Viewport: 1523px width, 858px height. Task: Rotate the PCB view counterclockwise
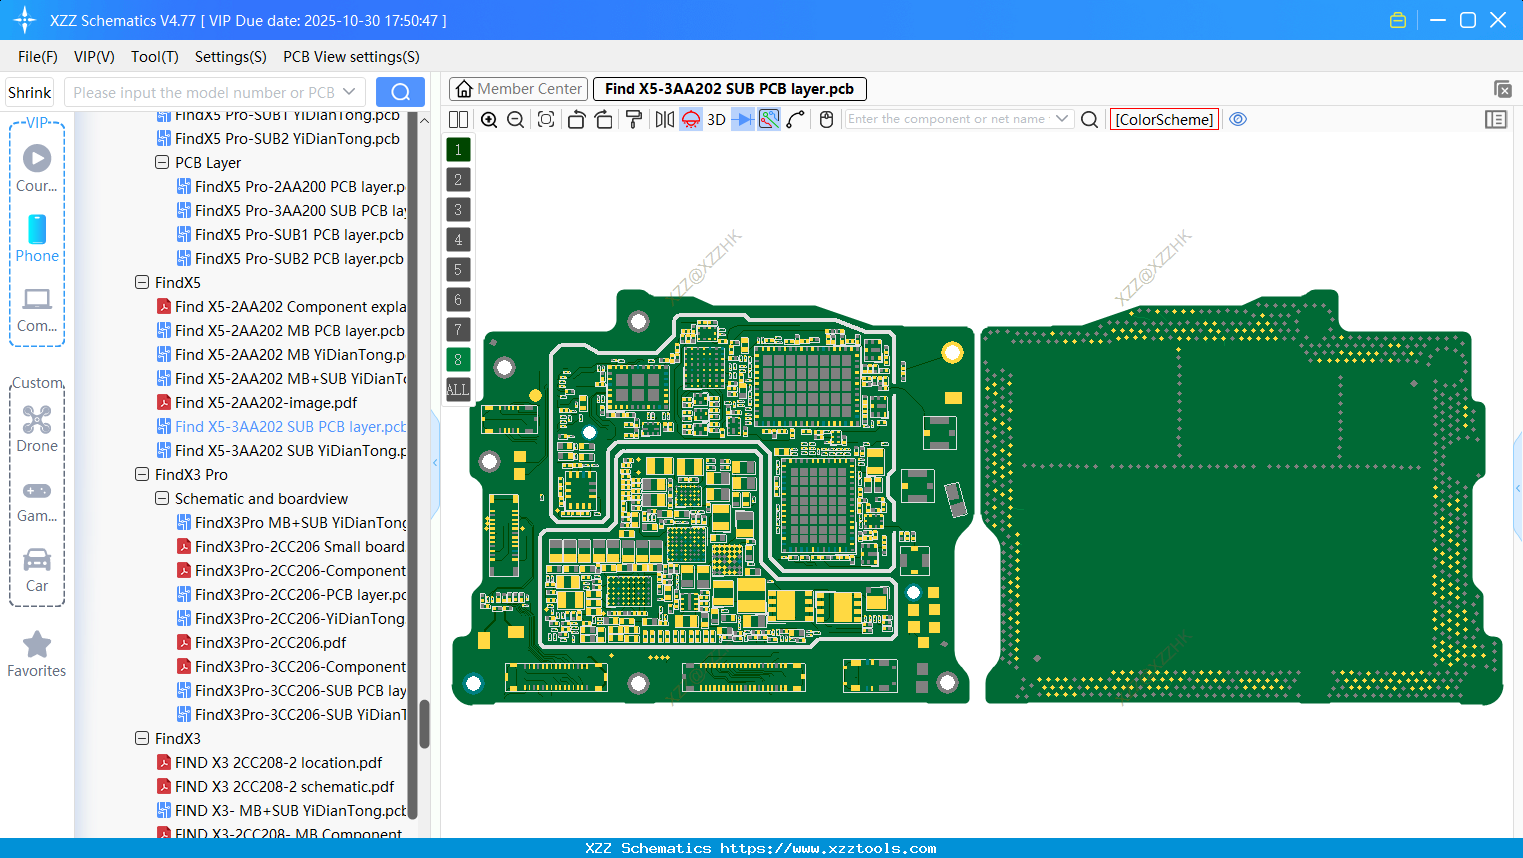578,119
